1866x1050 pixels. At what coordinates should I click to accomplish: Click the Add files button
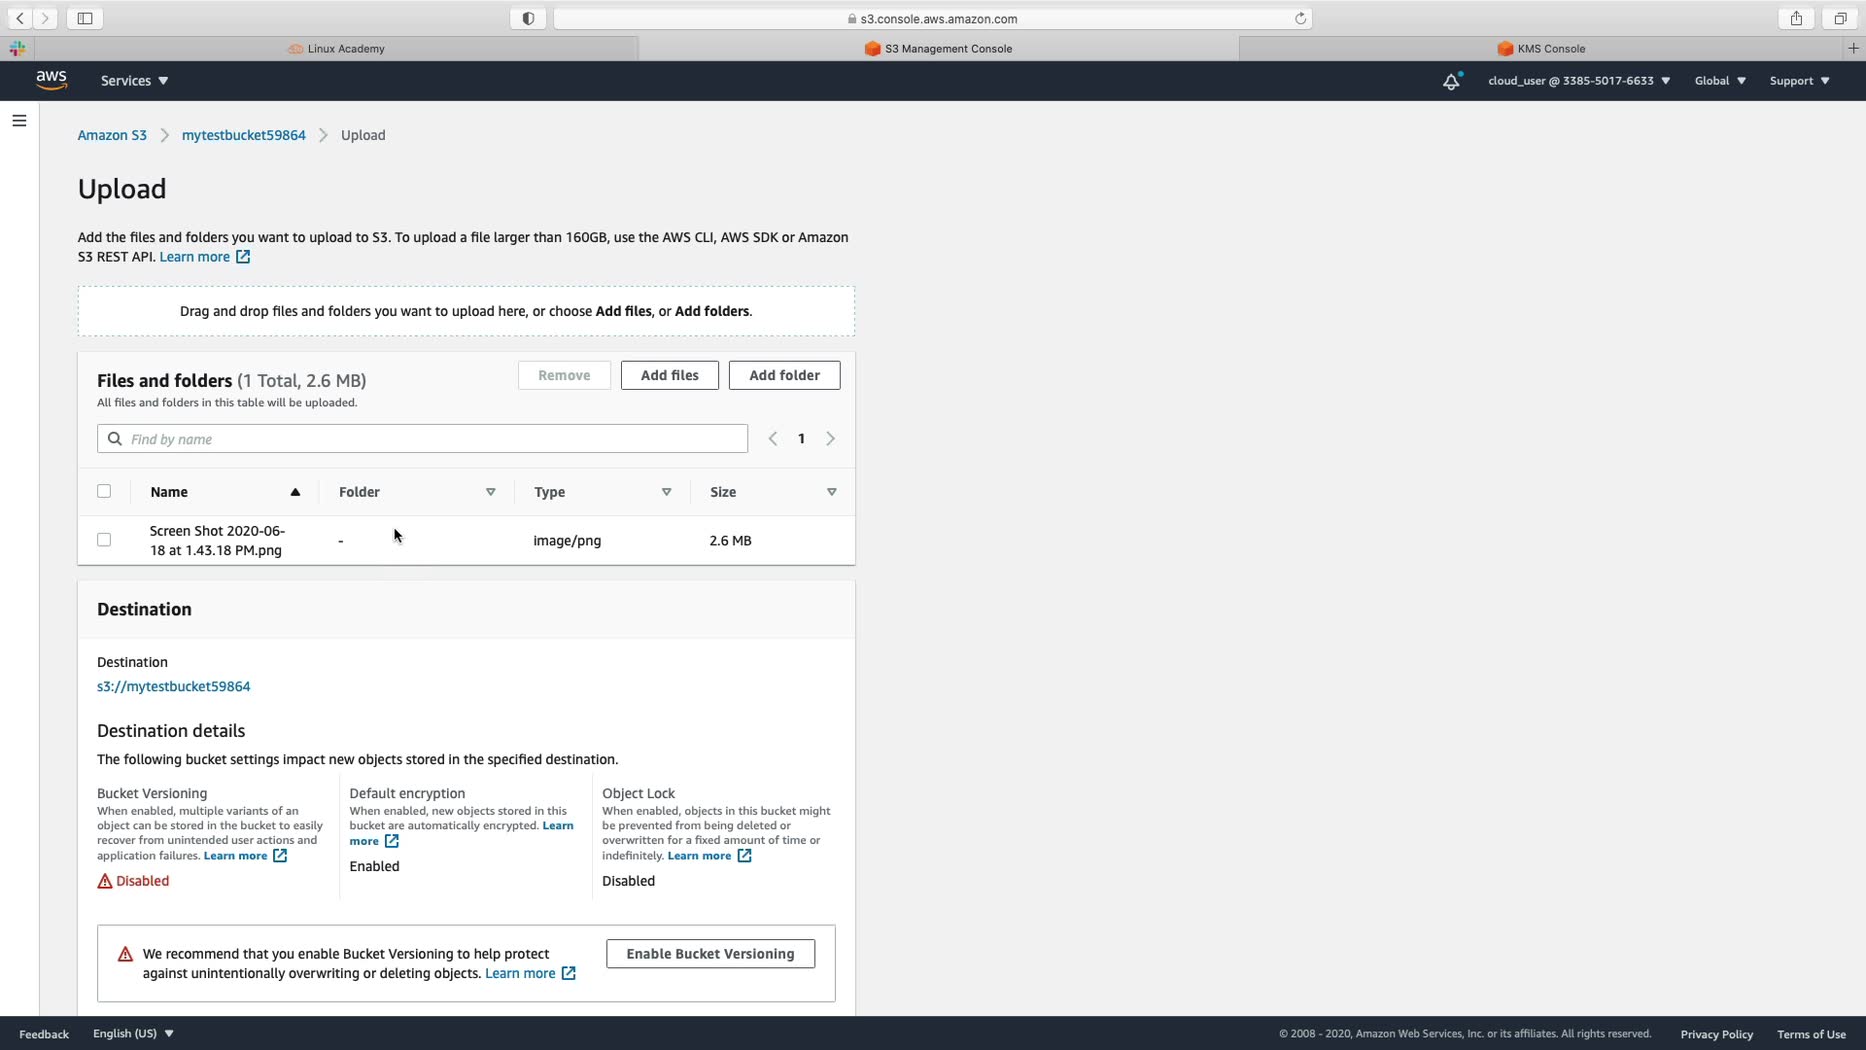(x=670, y=375)
